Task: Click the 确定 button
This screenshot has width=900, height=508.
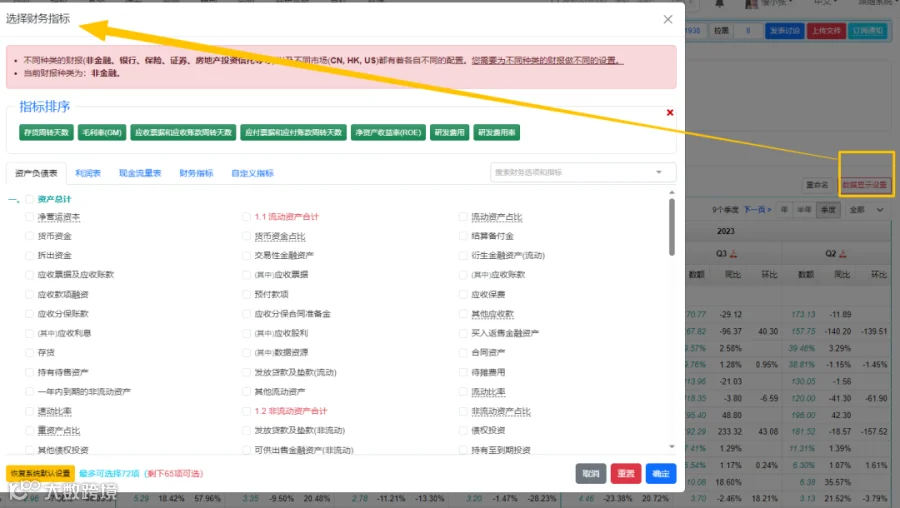Action: pyautogui.click(x=661, y=474)
